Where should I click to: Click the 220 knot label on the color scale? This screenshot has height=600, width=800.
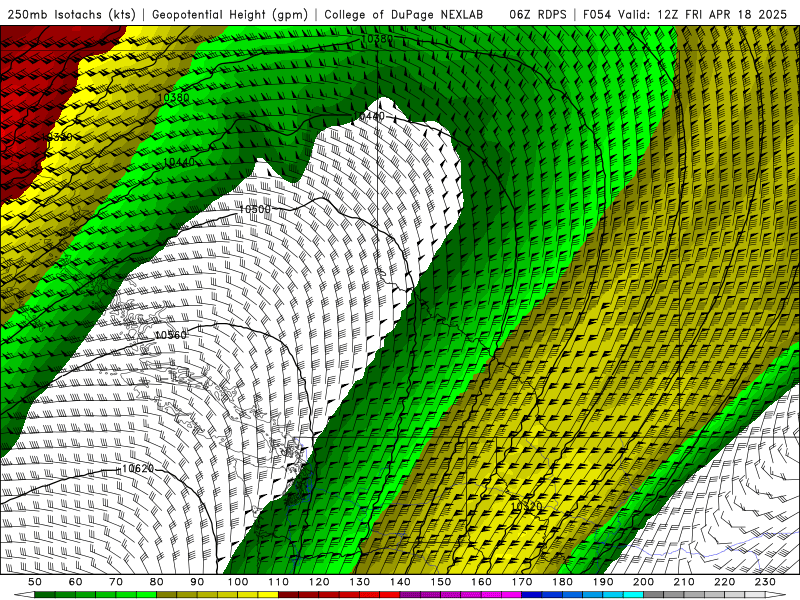[x=725, y=582]
